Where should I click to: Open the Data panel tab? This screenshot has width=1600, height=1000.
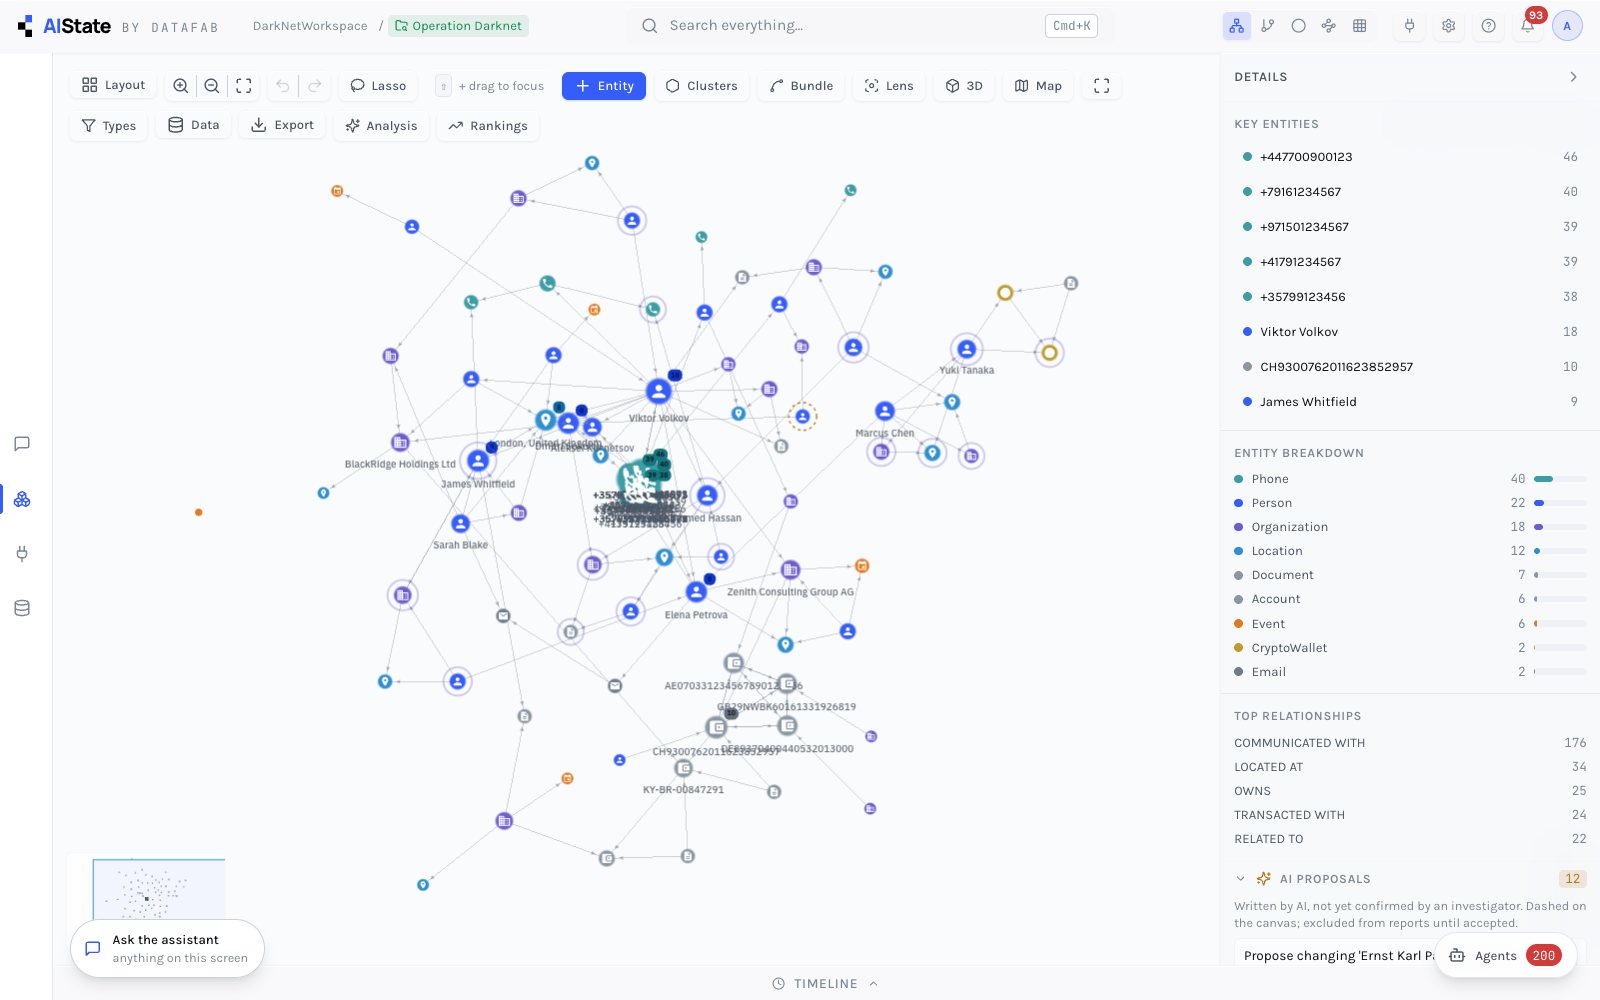194,125
